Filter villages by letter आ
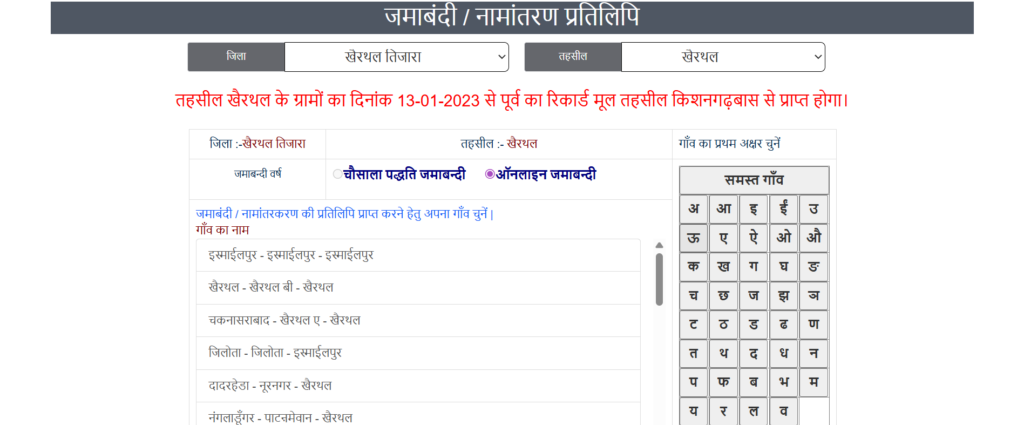Image resolution: width=1024 pixels, height=425 pixels. coord(724,210)
